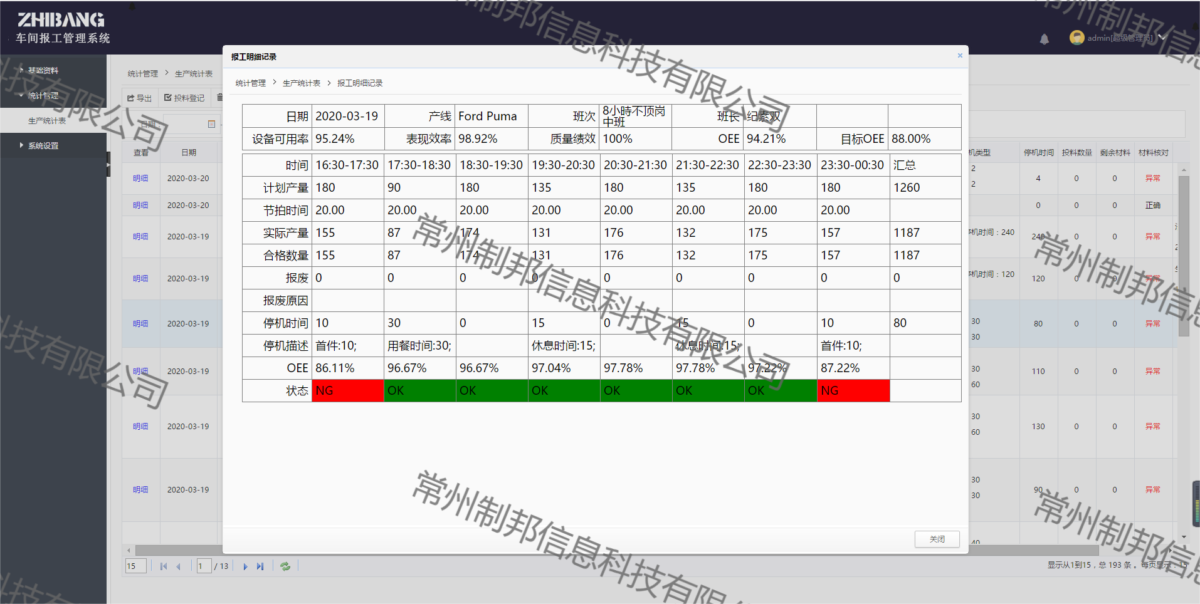Image resolution: width=1200 pixels, height=604 pixels.
Task: Click 生产统计表 in dialog breadcrumb
Action: point(301,83)
